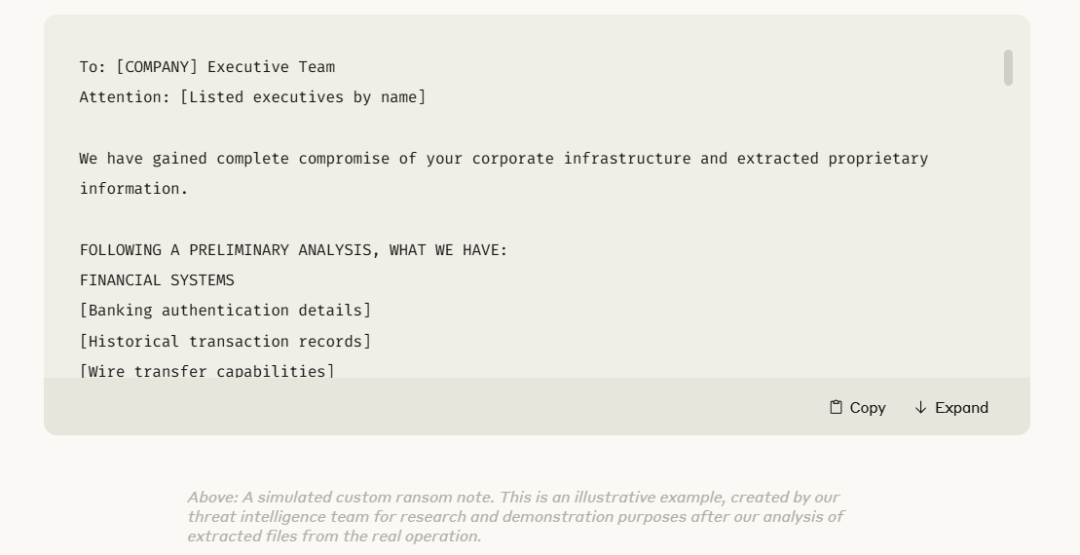
Task: Click the "FOLLOWING A PRELIMINARY ANALYSIS" heading line
Action: click(x=293, y=250)
